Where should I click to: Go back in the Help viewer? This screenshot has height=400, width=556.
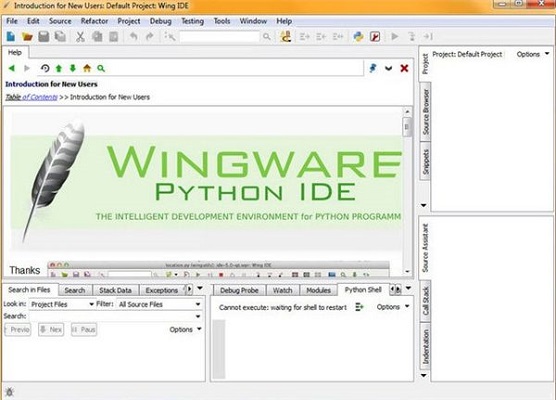pos(12,68)
